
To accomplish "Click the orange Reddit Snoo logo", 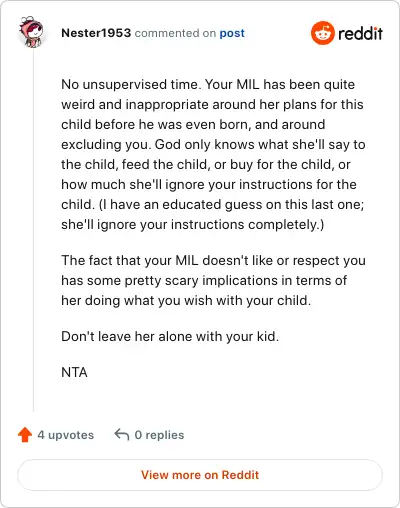I will tap(322, 33).
